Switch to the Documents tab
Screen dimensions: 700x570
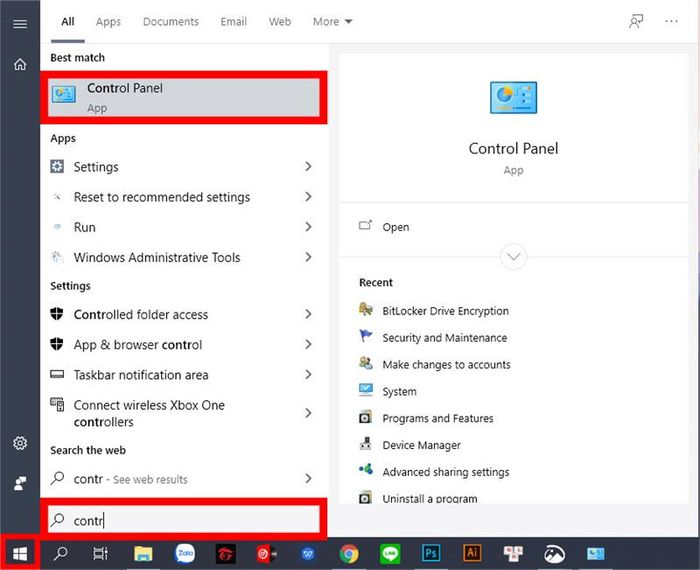pos(170,21)
